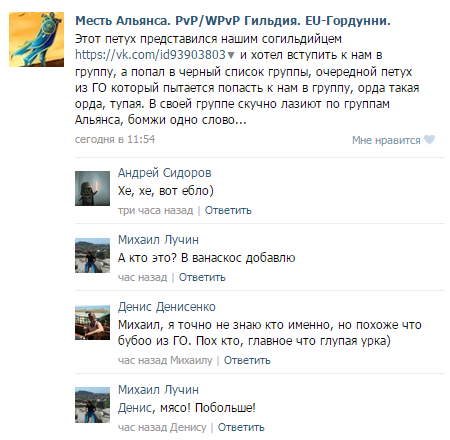Open the group avatar with blue figure

[36, 39]
